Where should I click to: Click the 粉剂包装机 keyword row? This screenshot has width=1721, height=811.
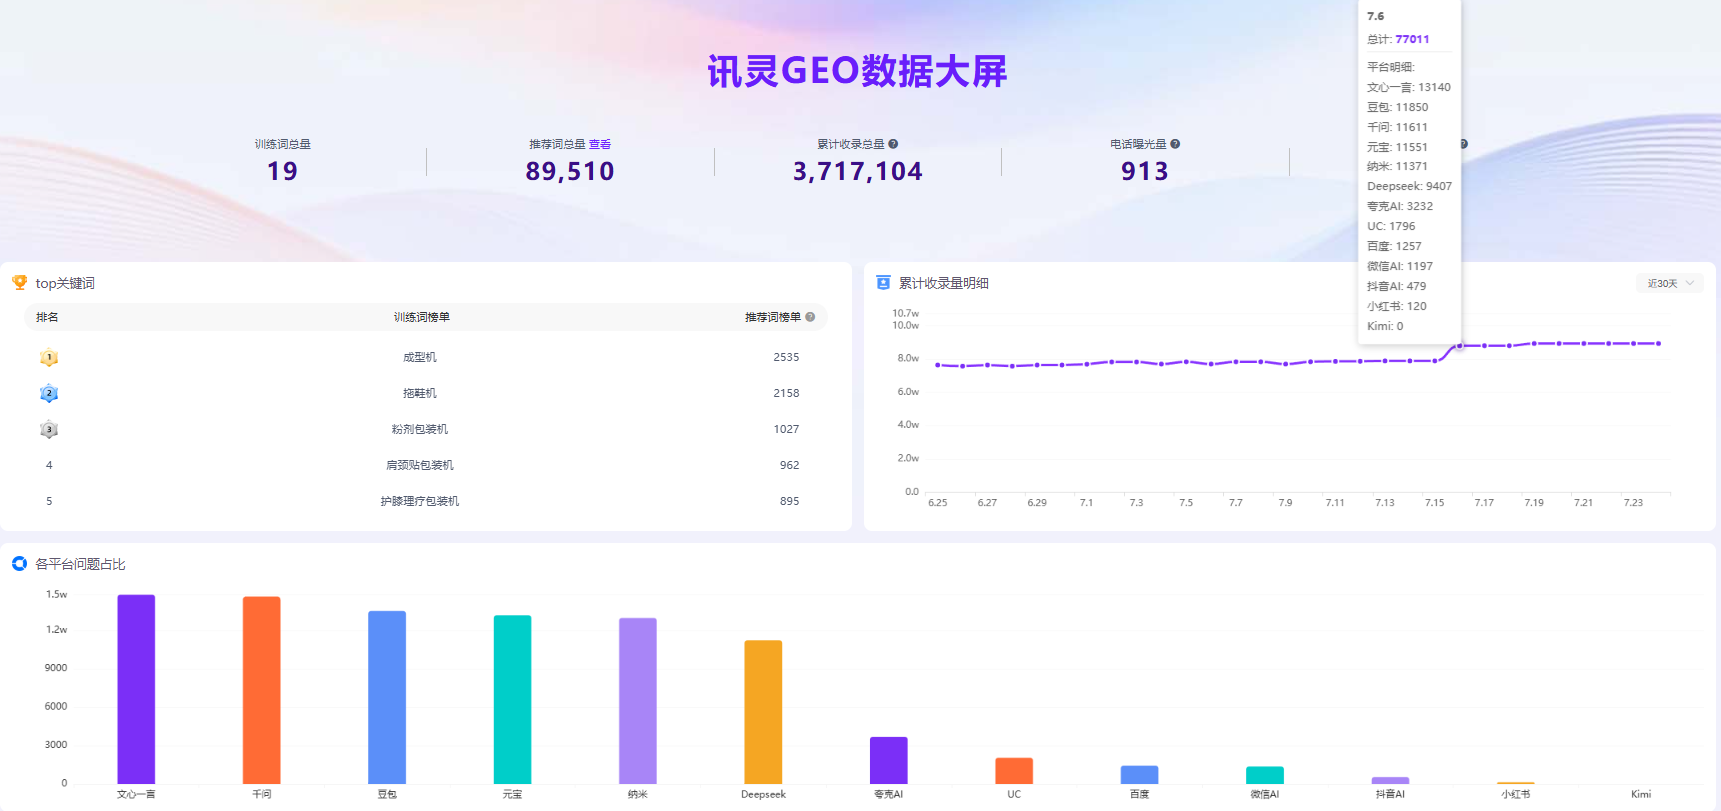pos(426,429)
